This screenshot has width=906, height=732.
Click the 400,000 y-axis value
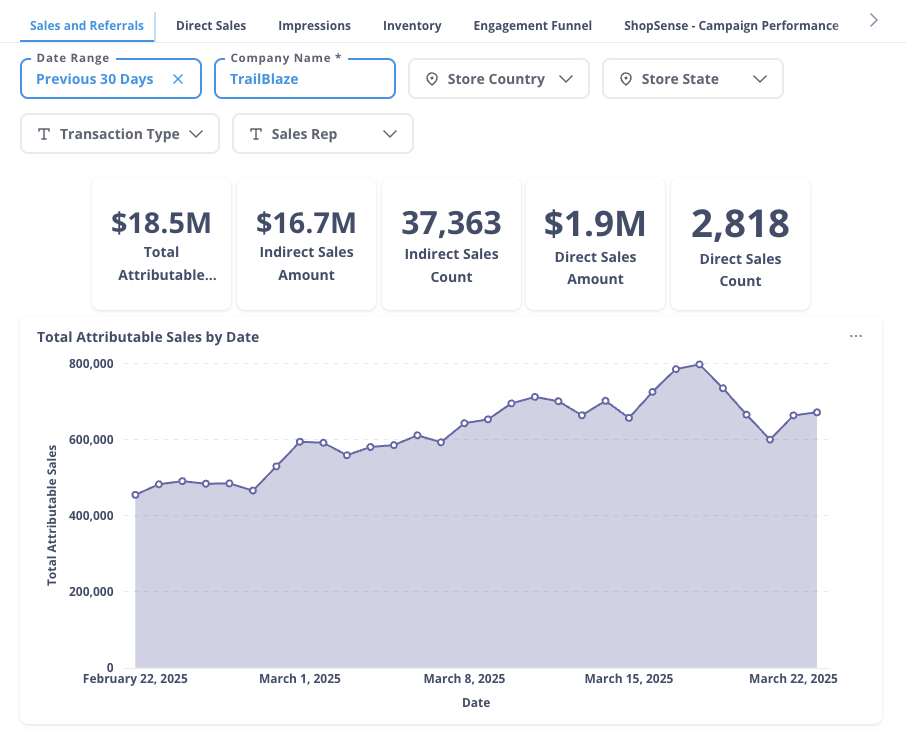91,516
